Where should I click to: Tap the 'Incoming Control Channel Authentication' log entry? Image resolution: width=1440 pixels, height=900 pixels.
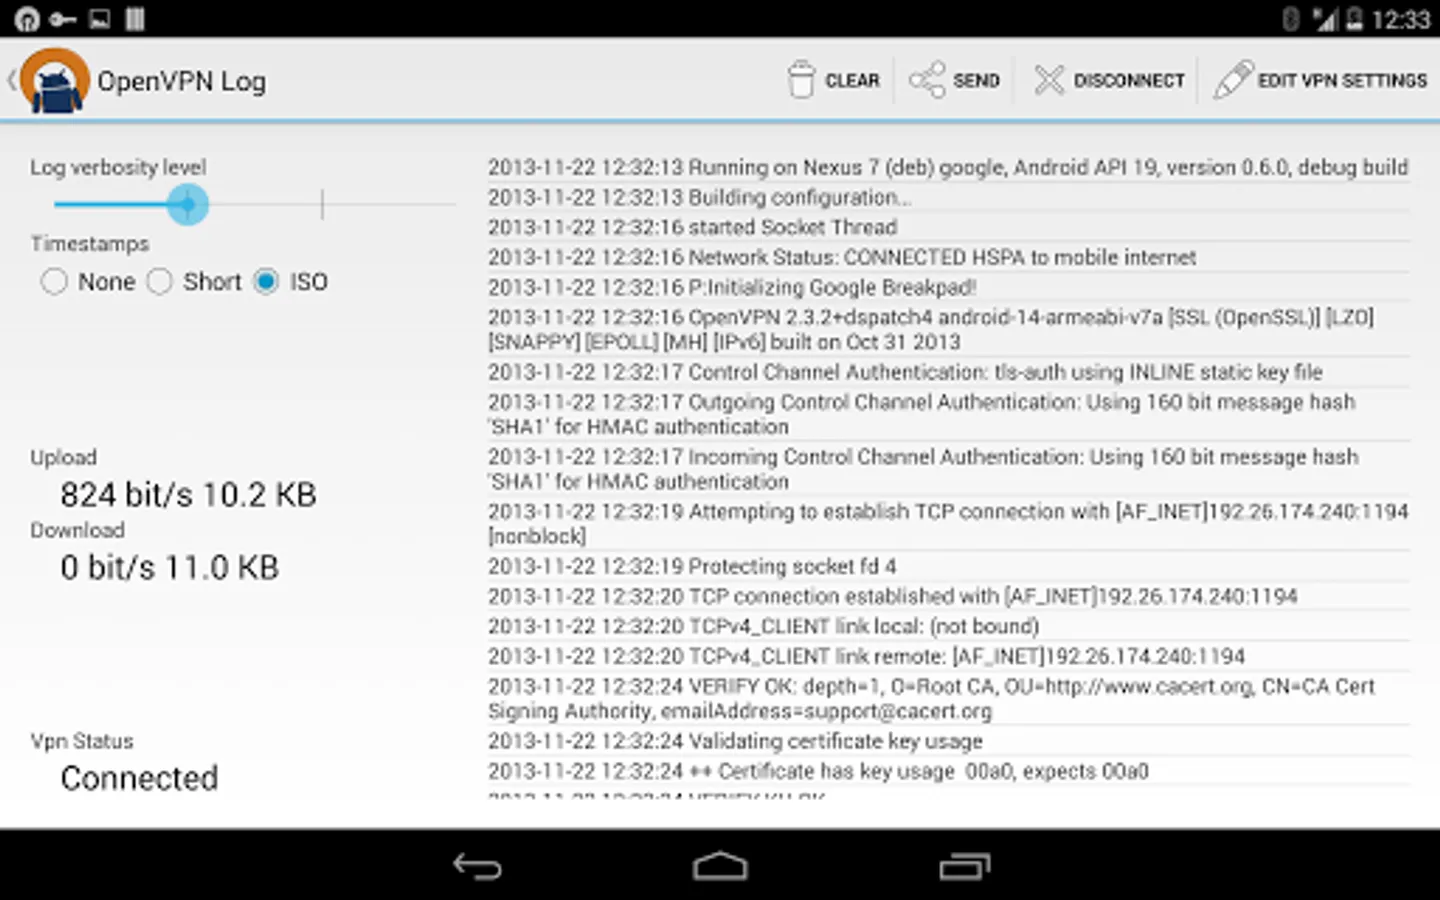tap(948, 469)
